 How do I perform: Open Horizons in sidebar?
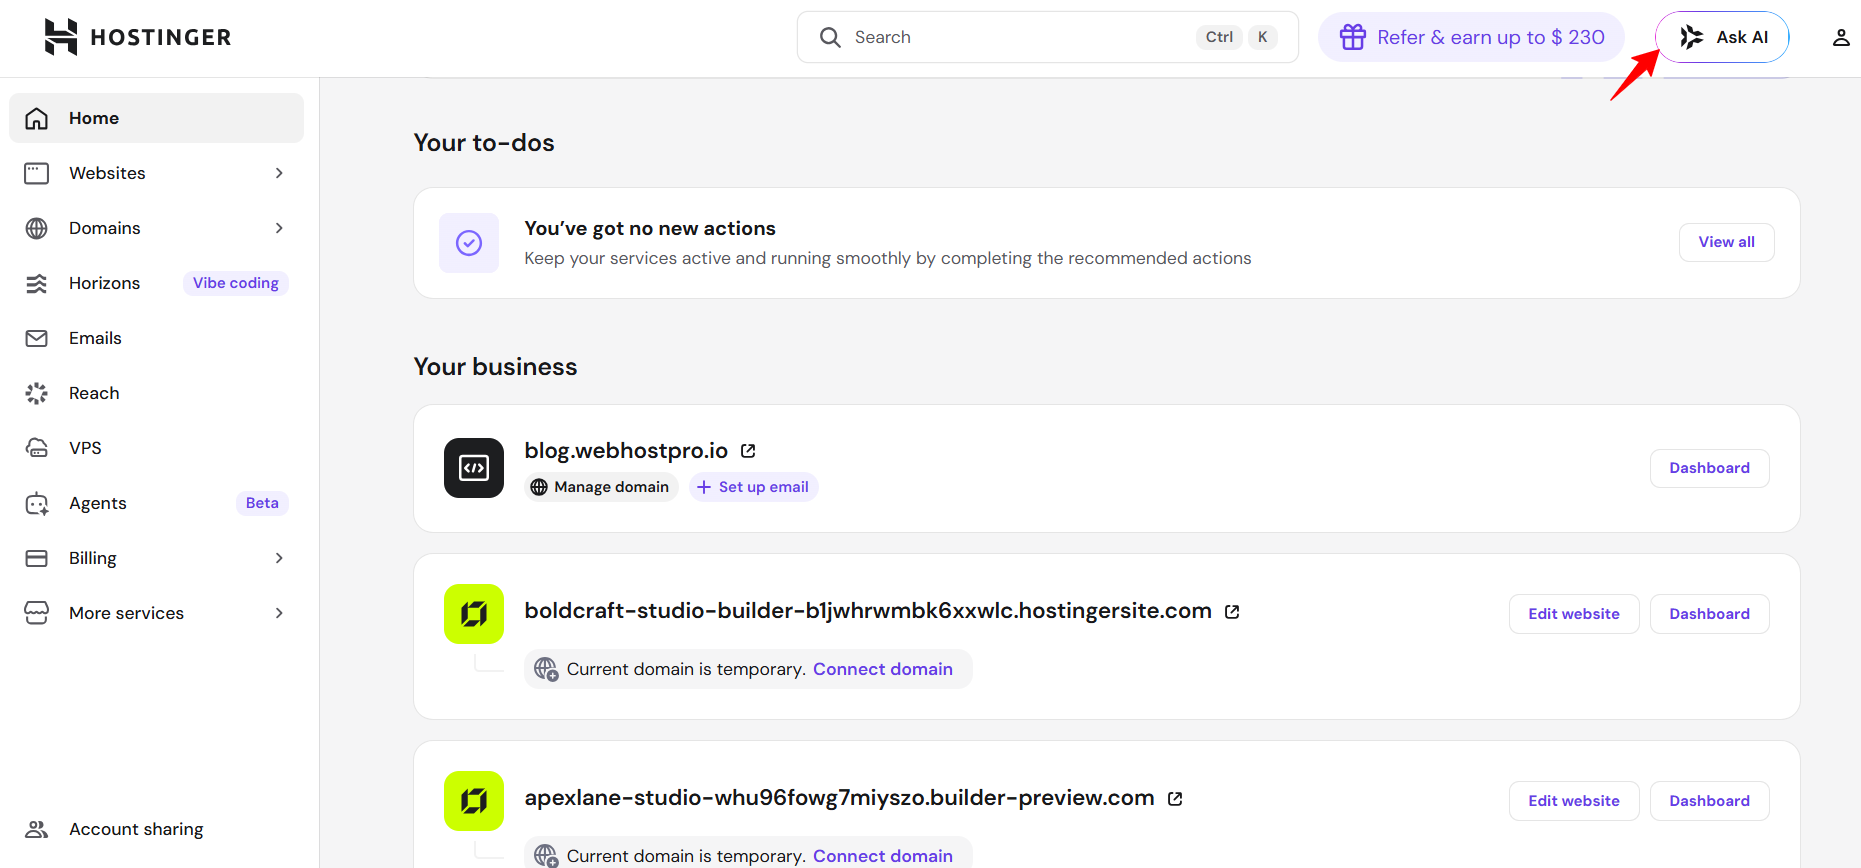click(156, 283)
